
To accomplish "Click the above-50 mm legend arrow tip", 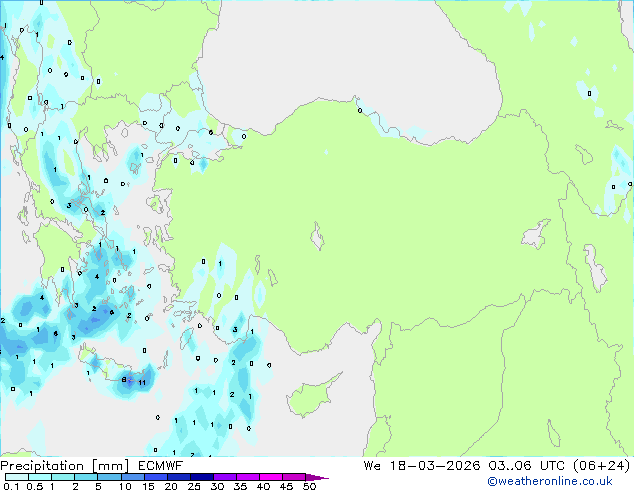I will pyautogui.click(x=317, y=477).
